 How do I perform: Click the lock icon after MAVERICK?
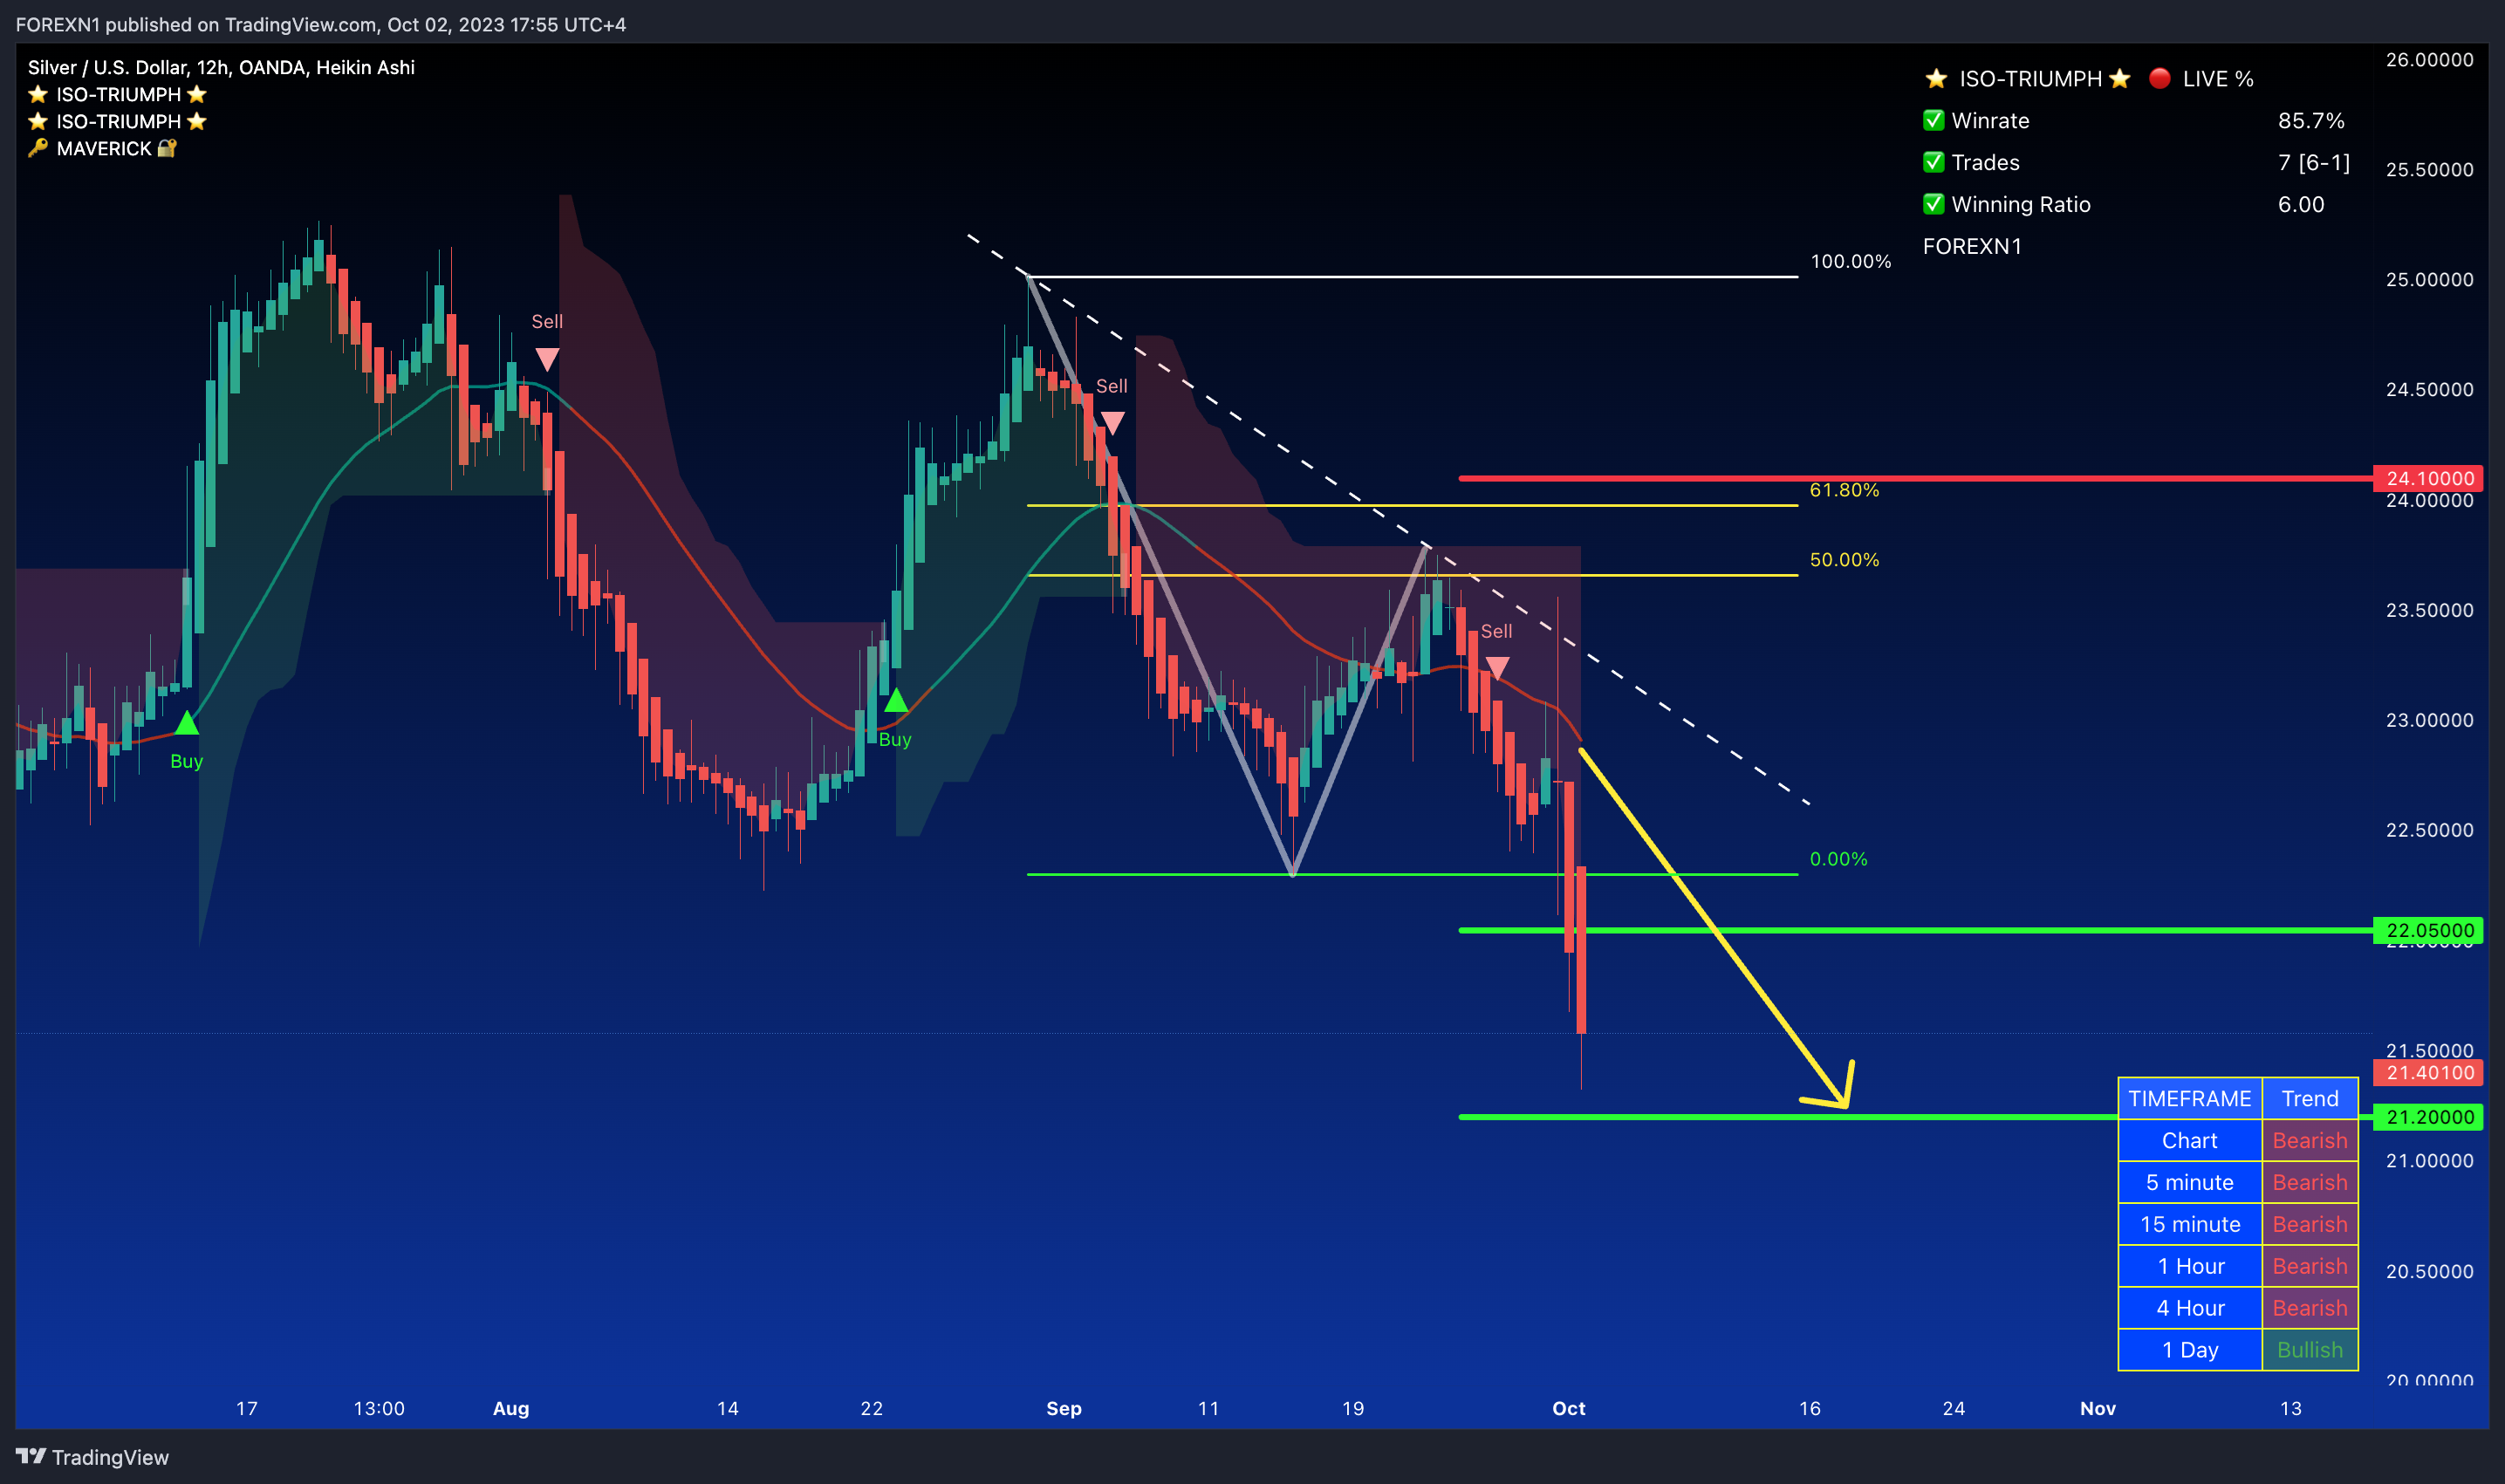click(x=167, y=148)
